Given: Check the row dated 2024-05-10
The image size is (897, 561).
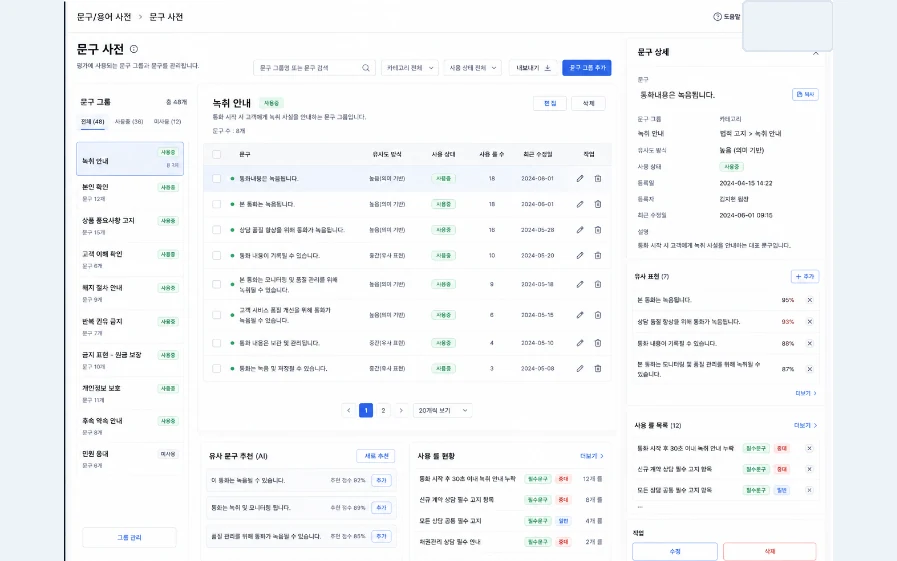Looking at the screenshot, I should 216,343.
